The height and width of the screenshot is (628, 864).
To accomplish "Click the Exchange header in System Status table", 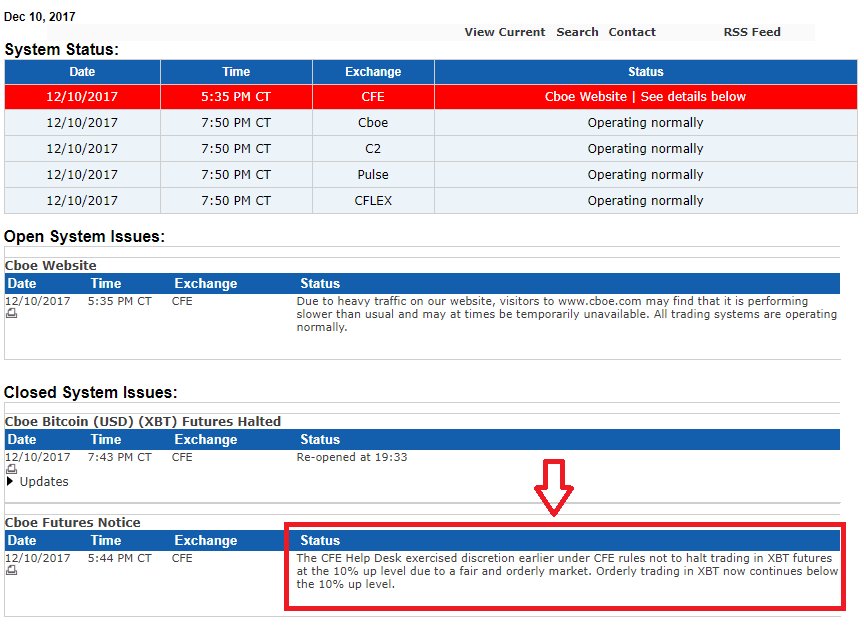I will click(373, 72).
